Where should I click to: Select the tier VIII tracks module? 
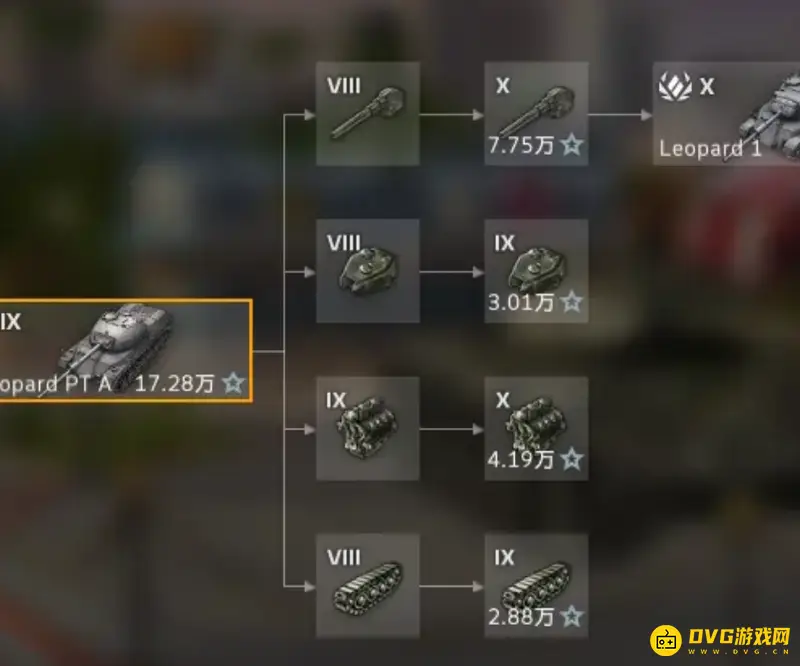[x=368, y=586]
